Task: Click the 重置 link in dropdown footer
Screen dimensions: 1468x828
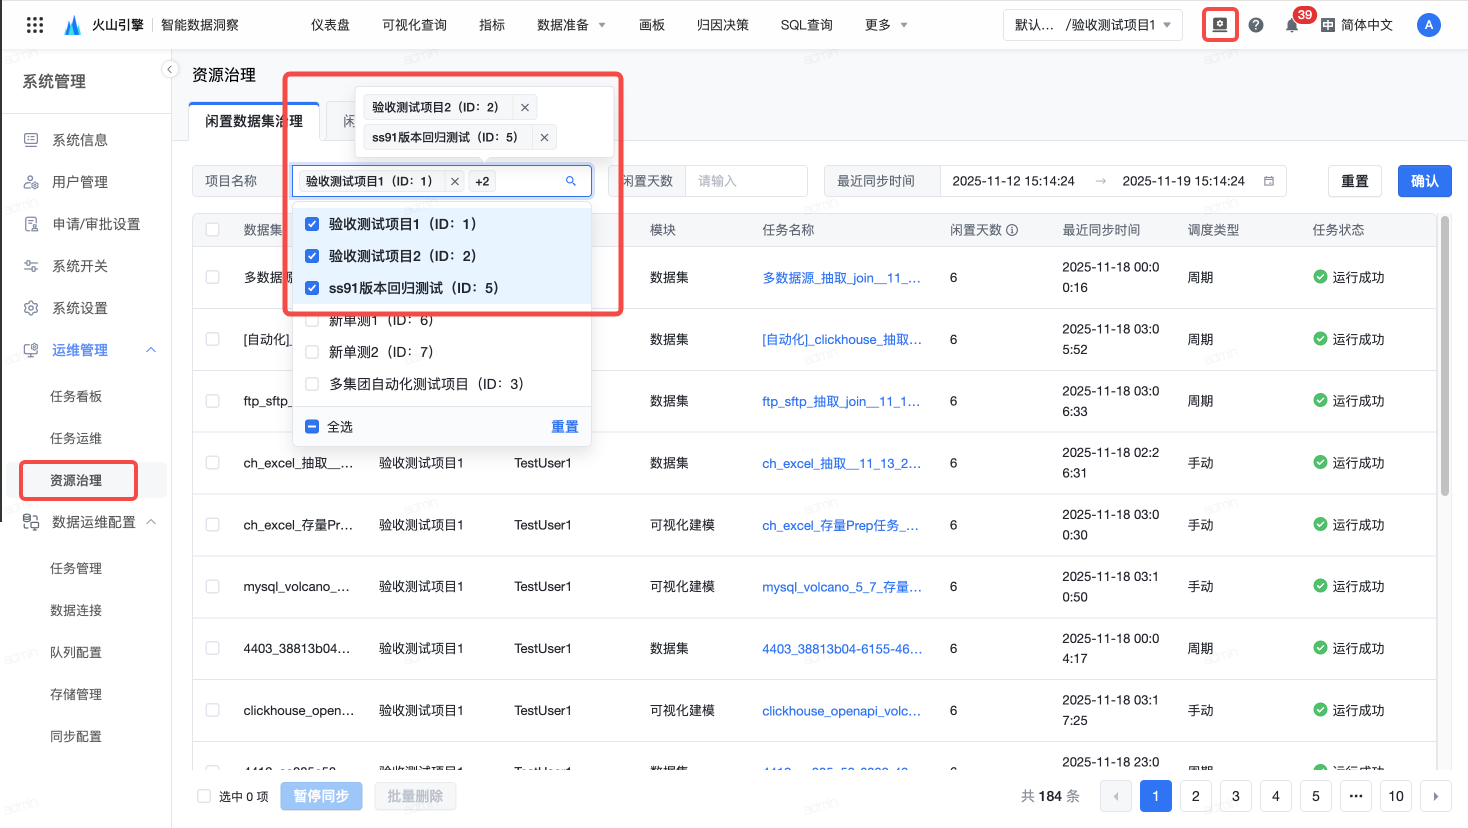Action: tap(564, 427)
